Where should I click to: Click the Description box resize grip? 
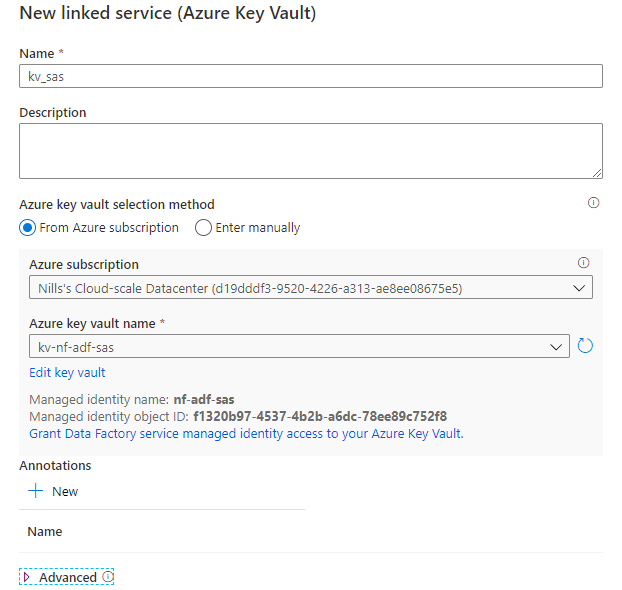pyautogui.click(x=597, y=173)
